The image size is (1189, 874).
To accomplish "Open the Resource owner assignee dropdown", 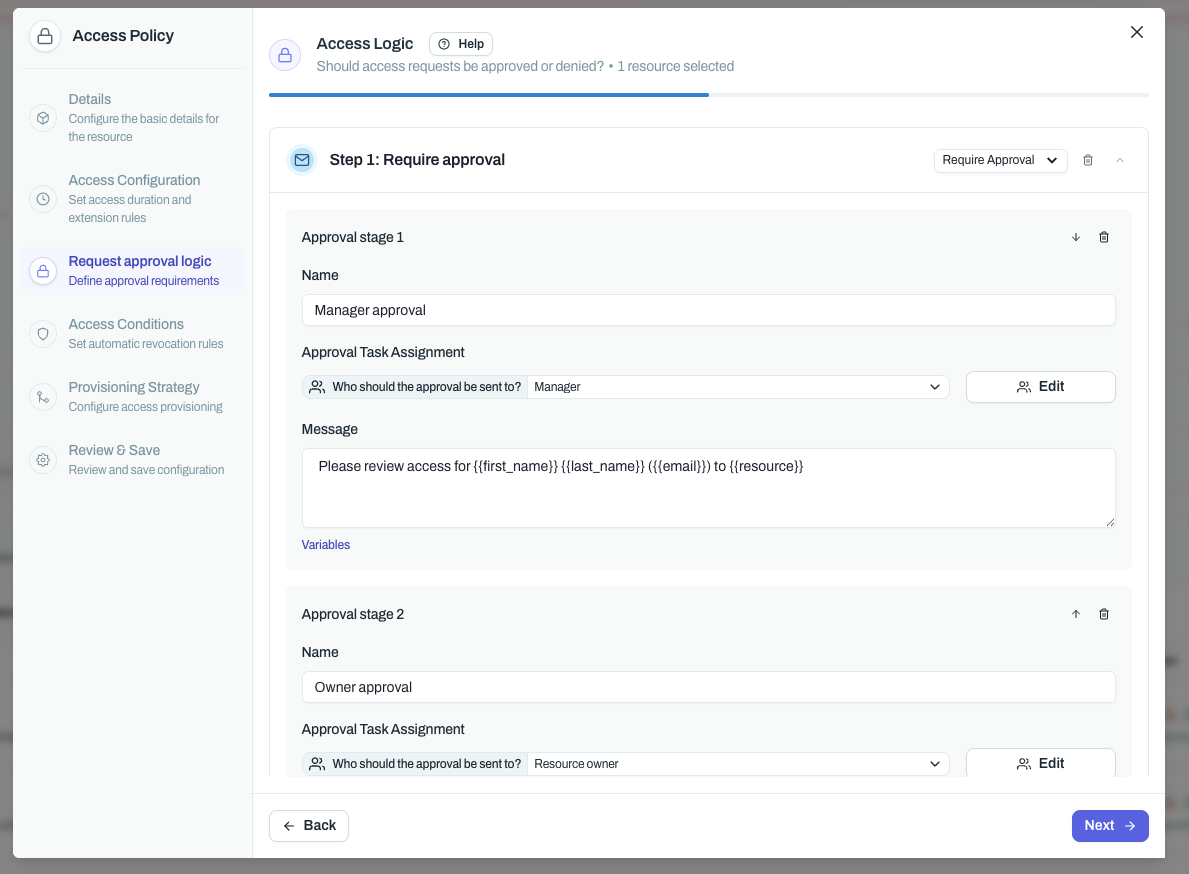I will point(738,764).
